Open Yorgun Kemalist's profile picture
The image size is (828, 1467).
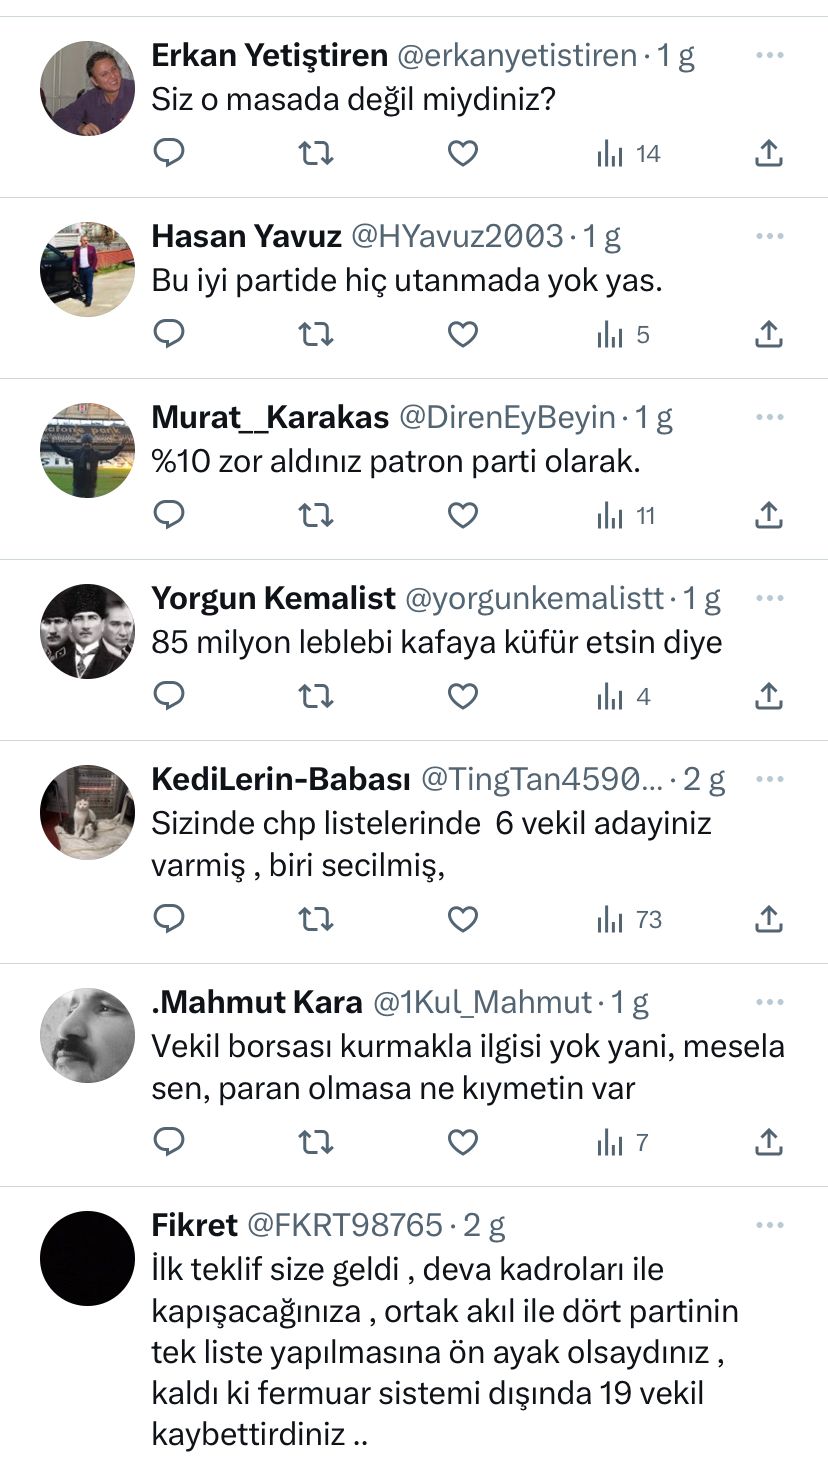click(87, 631)
